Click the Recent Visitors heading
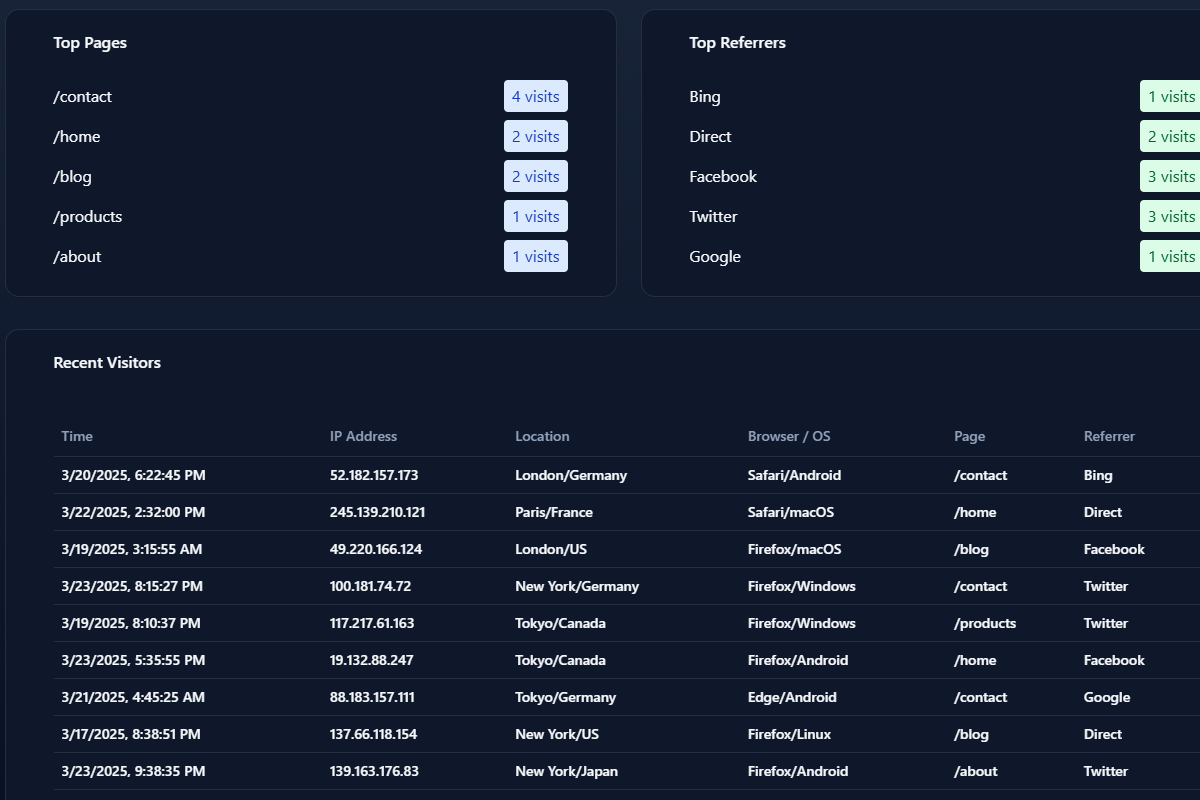The width and height of the screenshot is (1200, 800). (107, 363)
